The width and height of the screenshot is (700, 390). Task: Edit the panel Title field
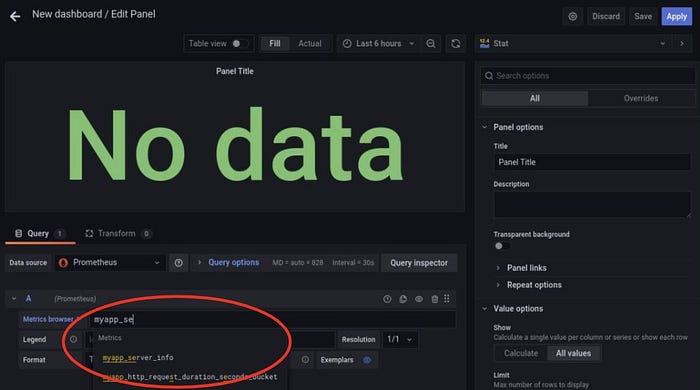[592, 162]
